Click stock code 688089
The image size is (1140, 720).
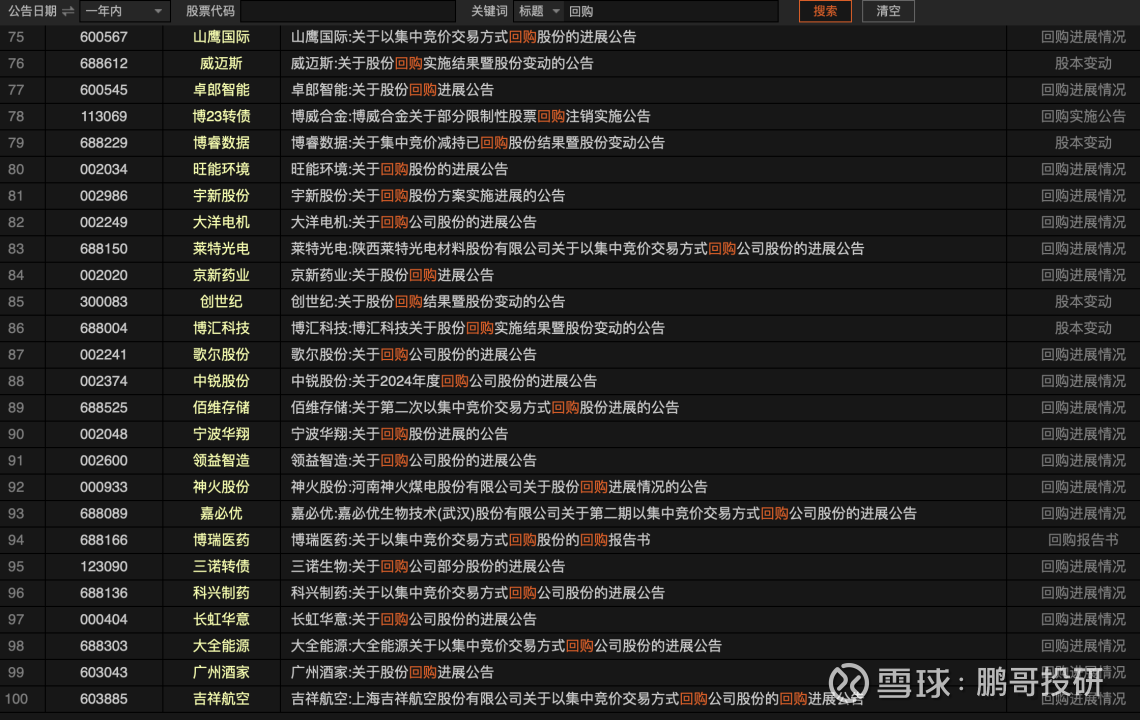pos(104,513)
